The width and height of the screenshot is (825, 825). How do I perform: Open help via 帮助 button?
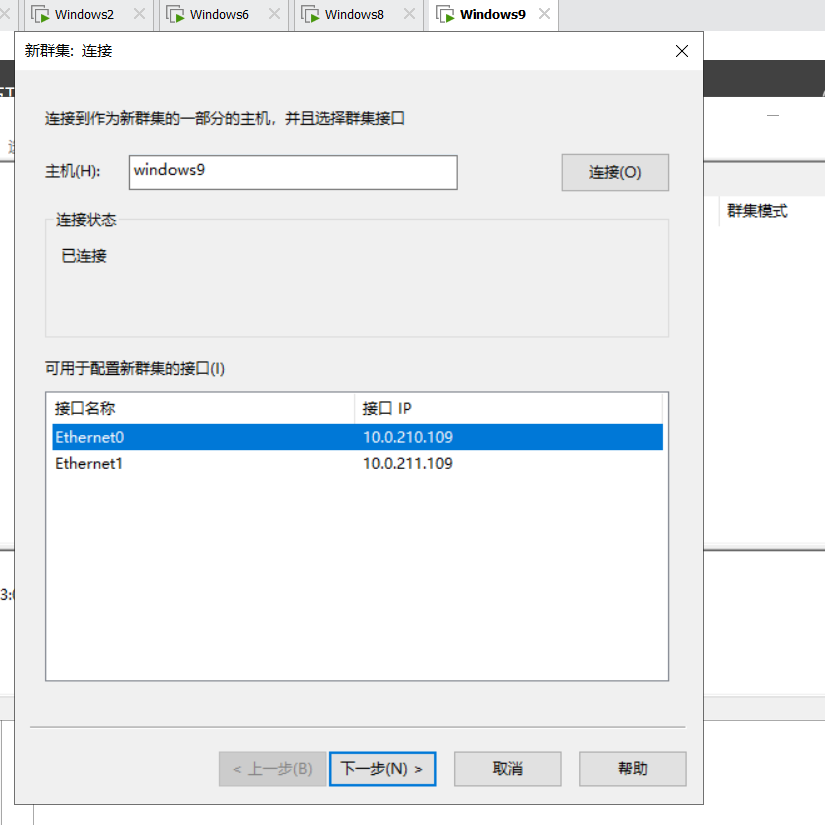point(633,769)
